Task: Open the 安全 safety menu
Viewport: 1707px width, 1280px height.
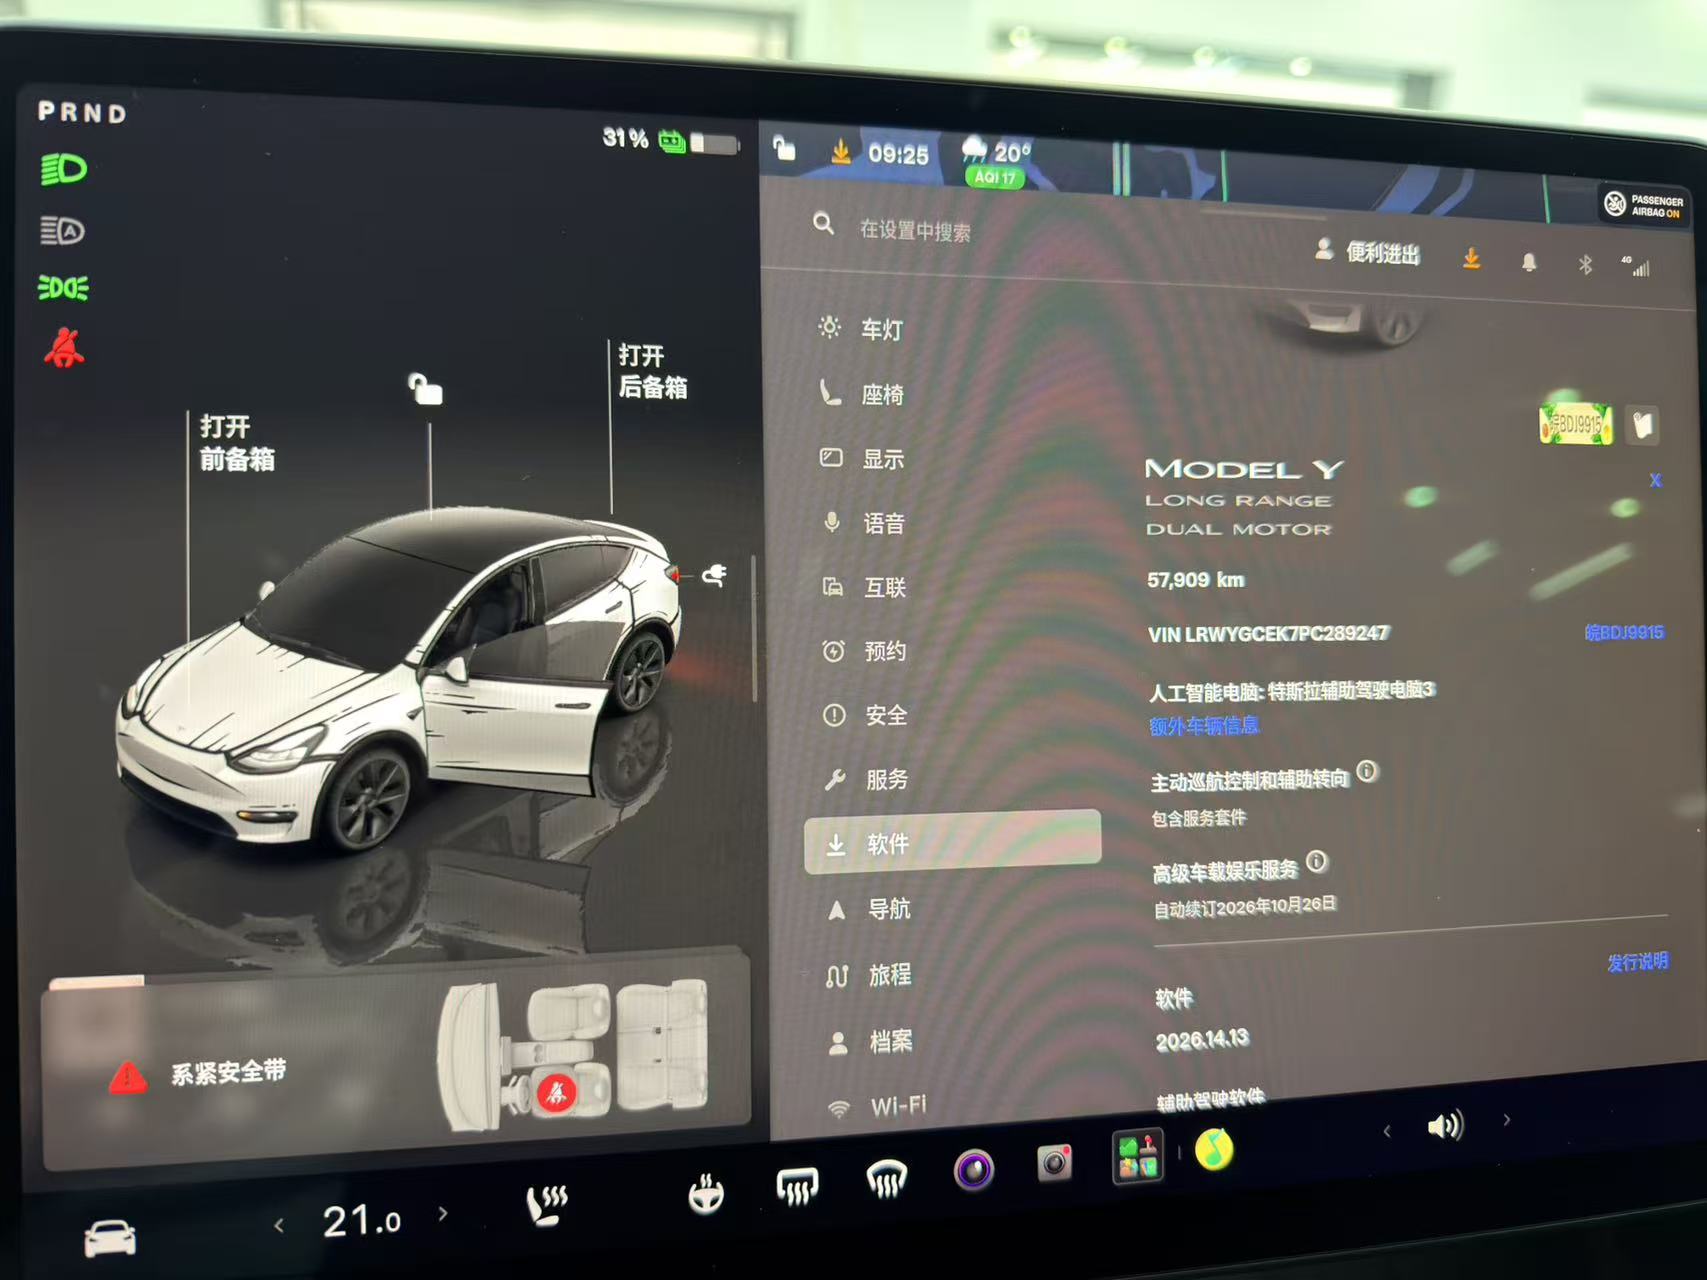Action: (x=865, y=715)
